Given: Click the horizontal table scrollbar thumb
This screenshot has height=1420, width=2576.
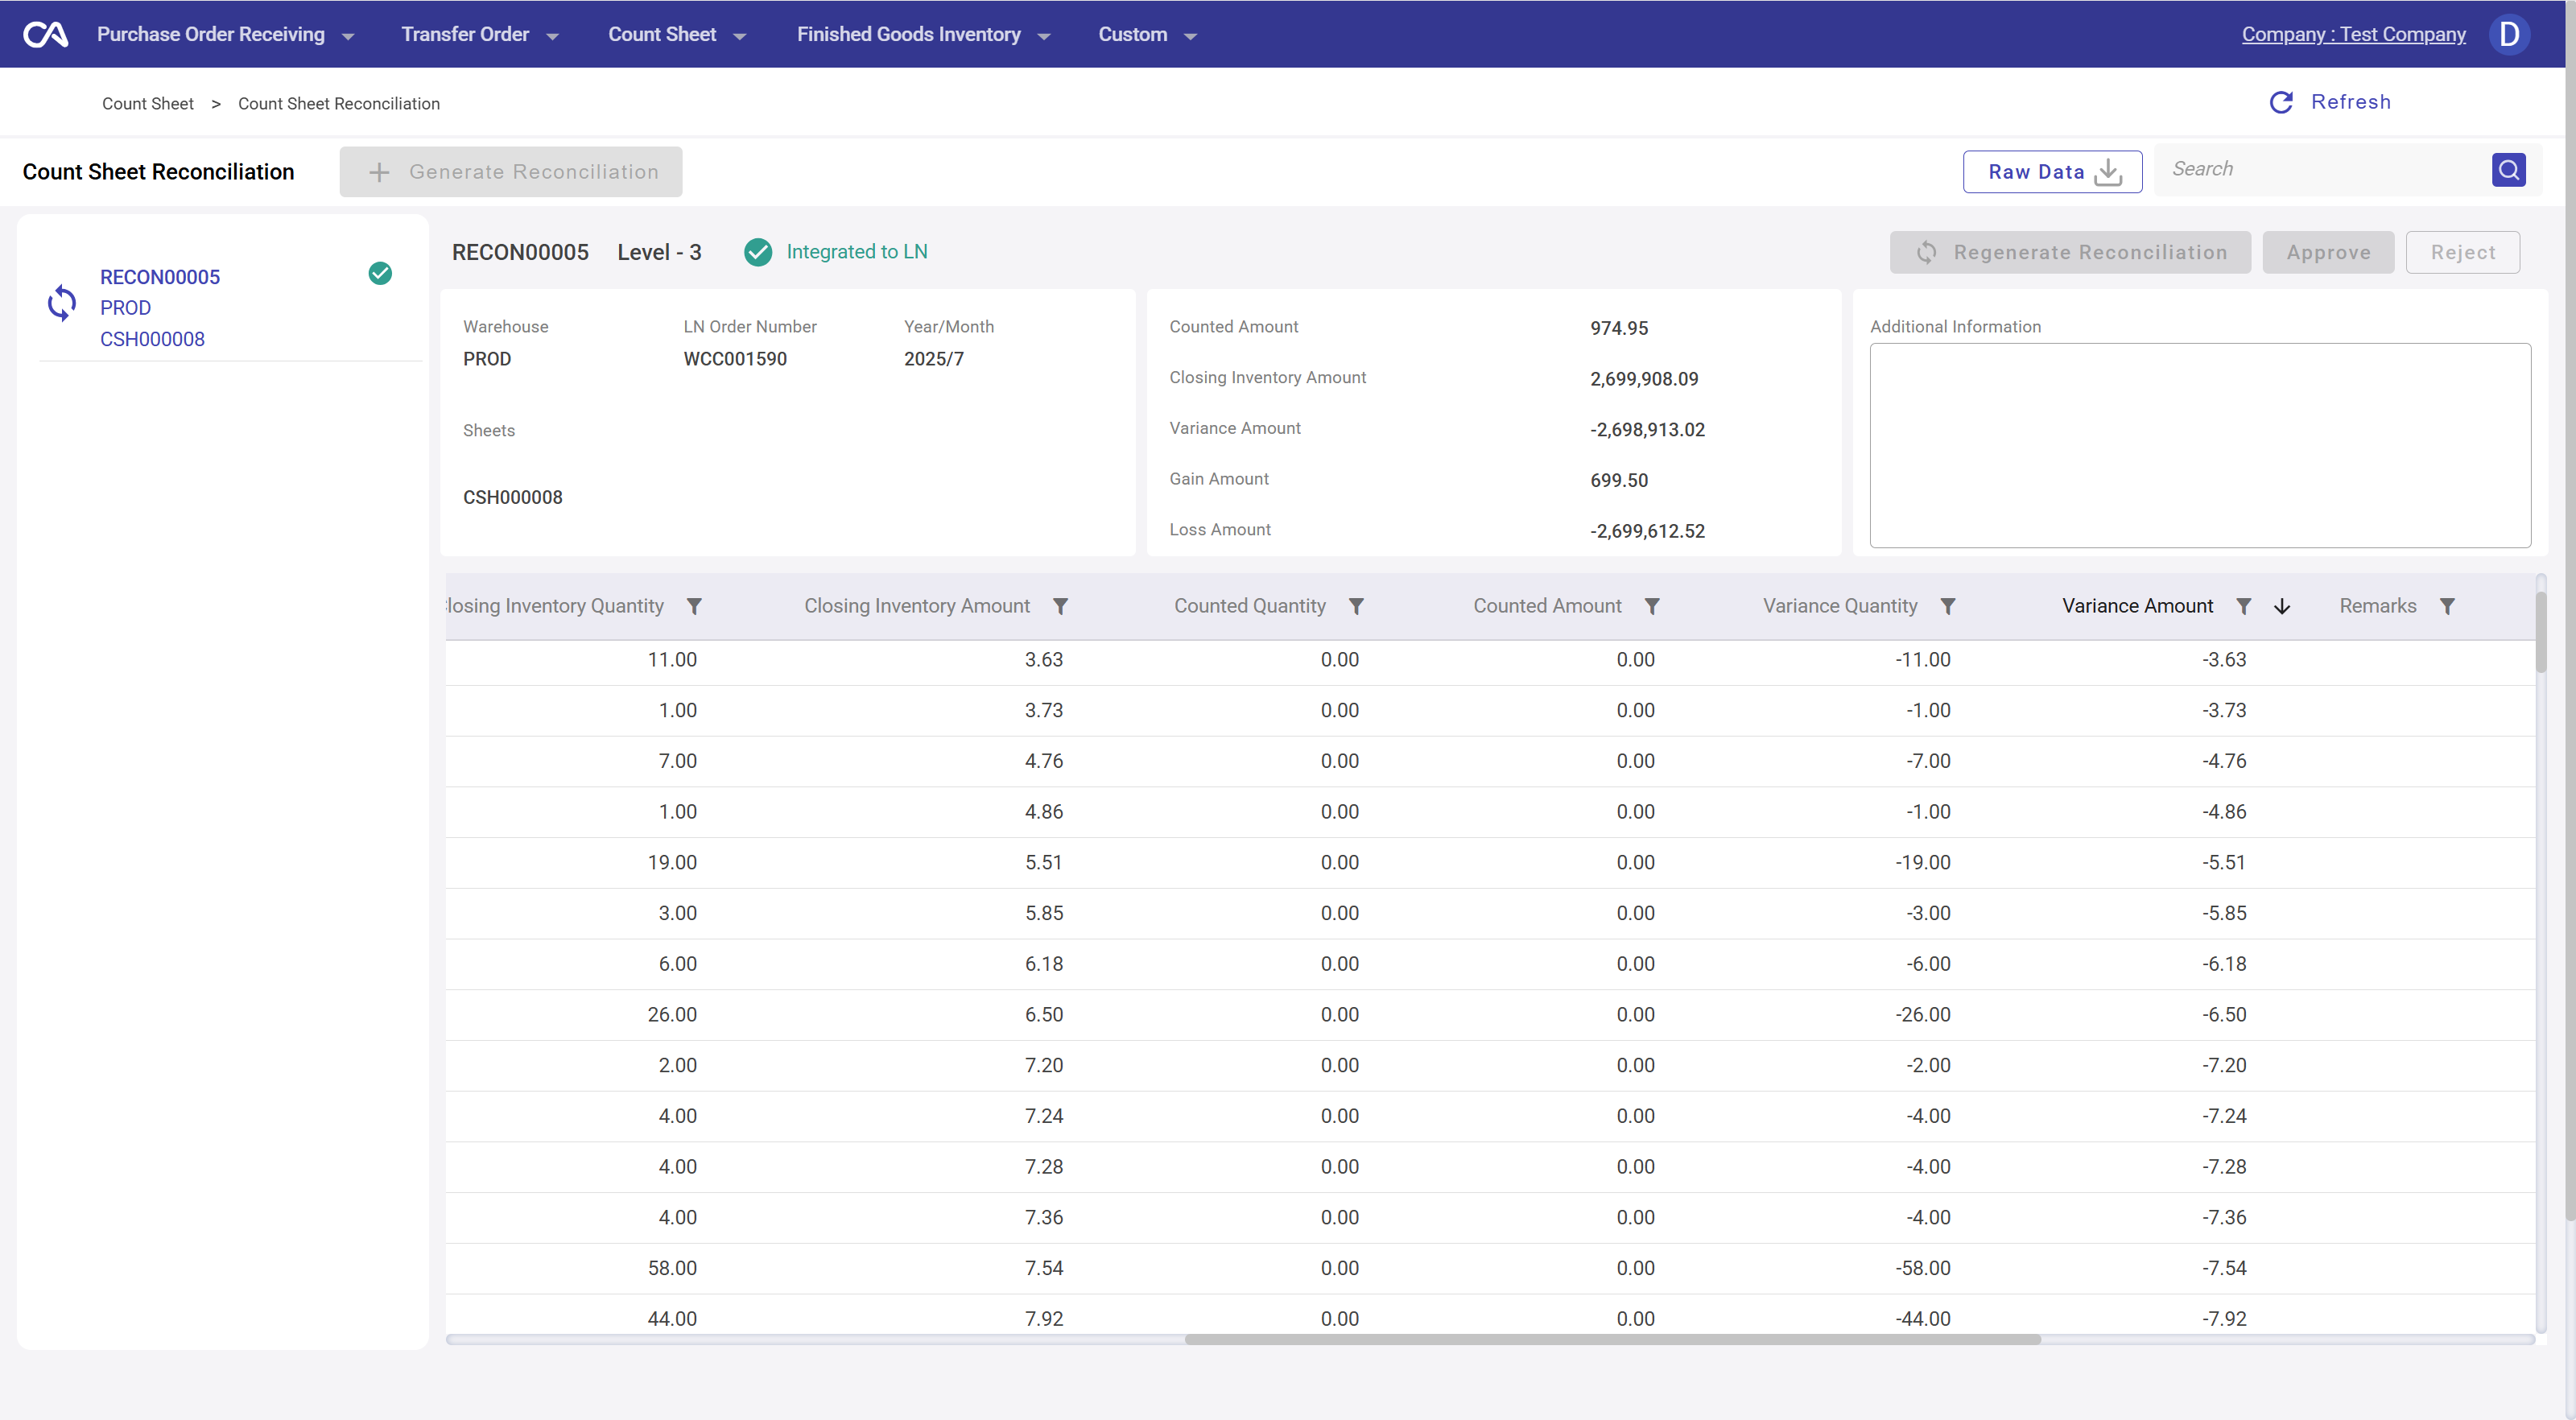Looking at the screenshot, I should [1612, 1340].
